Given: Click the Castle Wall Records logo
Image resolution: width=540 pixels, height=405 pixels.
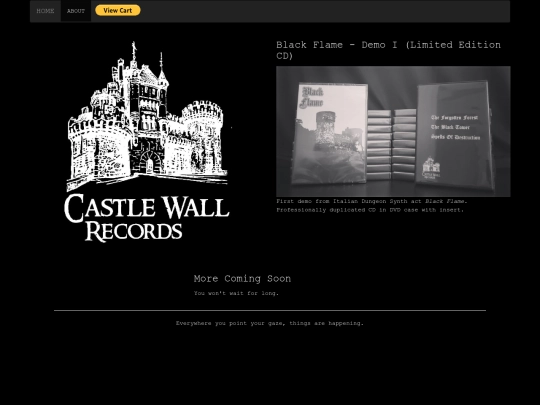Looking at the screenshot, I should [x=147, y=142].
